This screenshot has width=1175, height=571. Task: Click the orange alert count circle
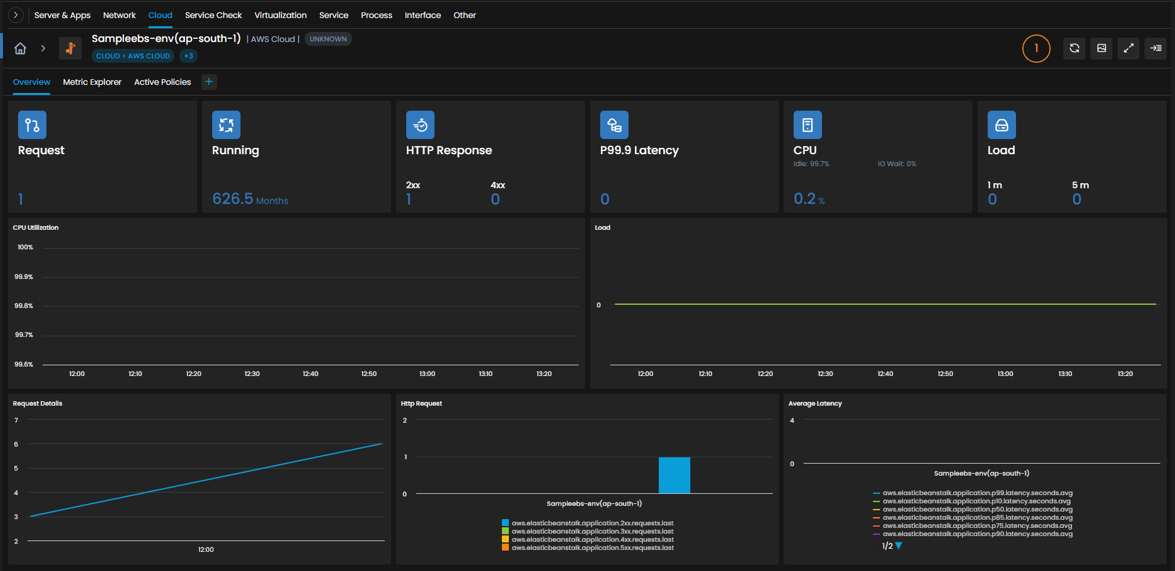pos(1036,48)
